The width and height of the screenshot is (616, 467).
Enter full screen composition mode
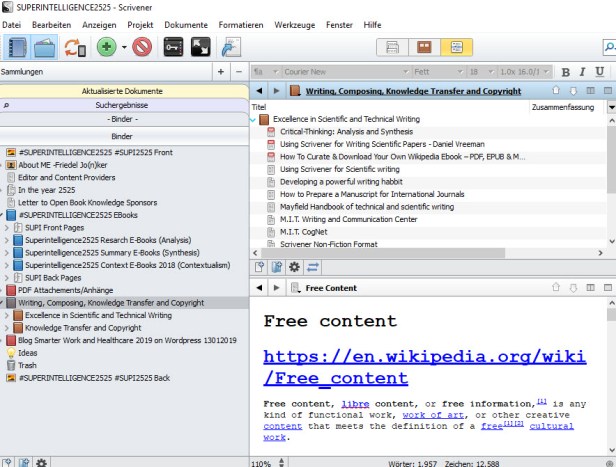point(200,47)
